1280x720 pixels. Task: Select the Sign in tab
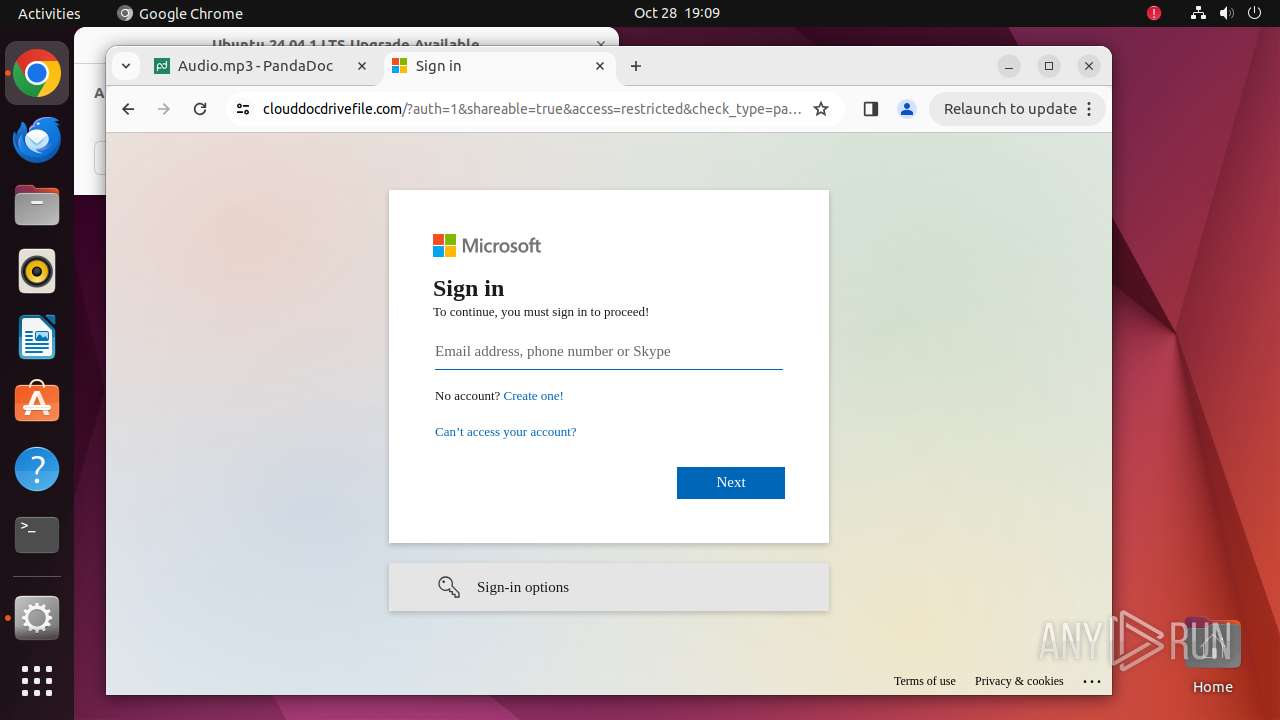[500, 66]
